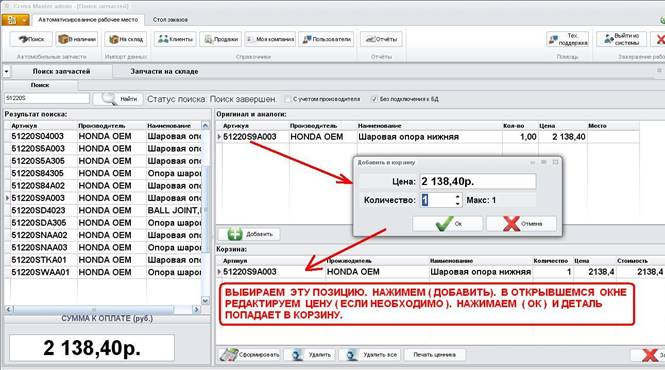Open the В наличии stock toolbar button

[77, 39]
